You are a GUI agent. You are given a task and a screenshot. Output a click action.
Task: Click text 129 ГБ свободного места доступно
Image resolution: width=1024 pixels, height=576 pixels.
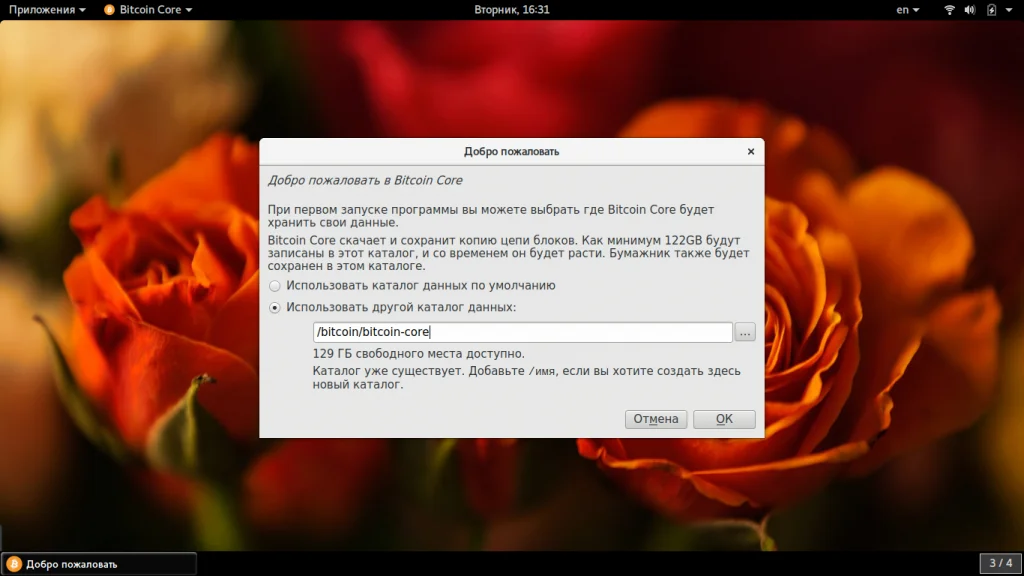click(x=419, y=353)
